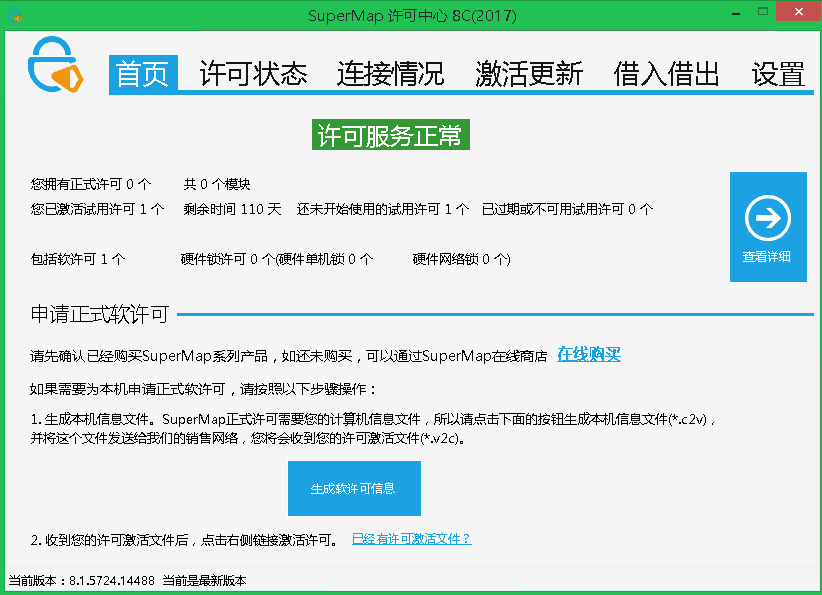Click the text 已过期或不可用试用许可 0 个

(567, 209)
